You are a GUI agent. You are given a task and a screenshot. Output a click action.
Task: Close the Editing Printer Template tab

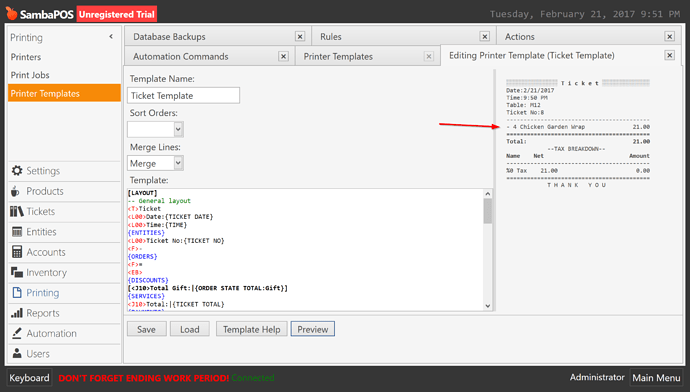click(x=669, y=55)
